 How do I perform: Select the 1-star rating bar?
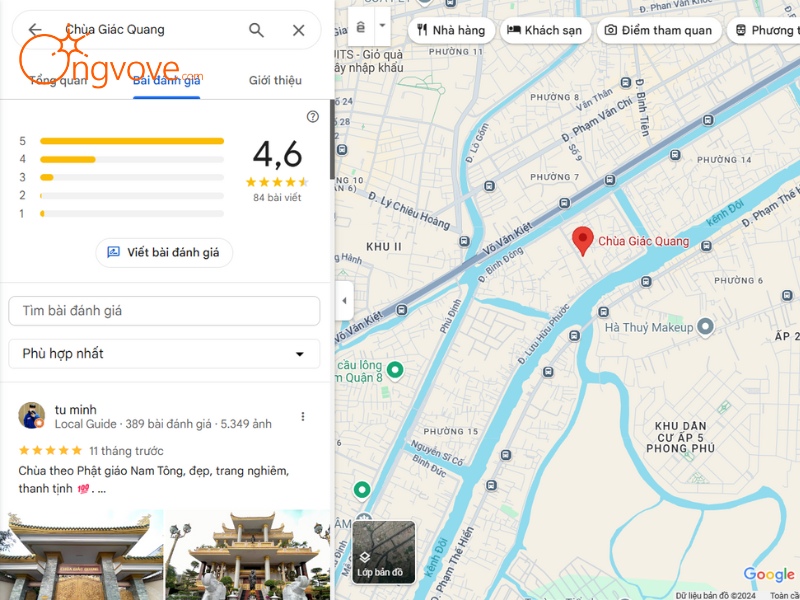132,213
